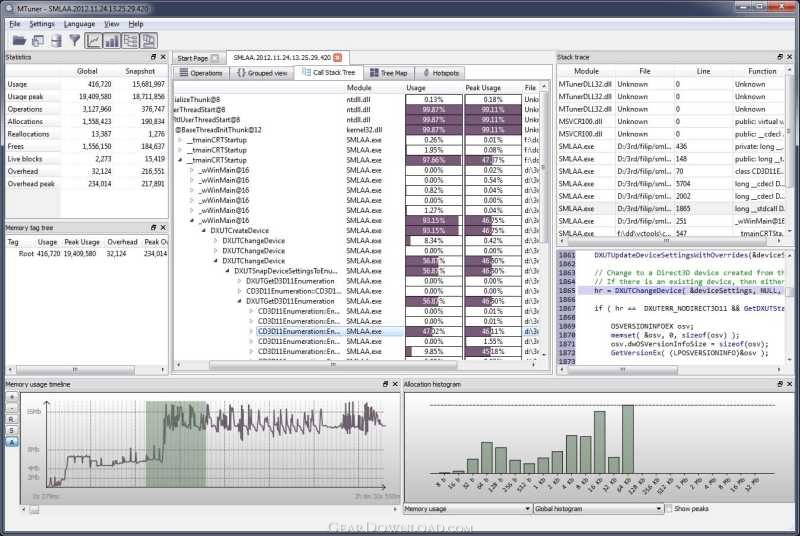Click the zoom in plus button on timeline
Screen dimensions: 800x536
pyautogui.click(x=12, y=396)
